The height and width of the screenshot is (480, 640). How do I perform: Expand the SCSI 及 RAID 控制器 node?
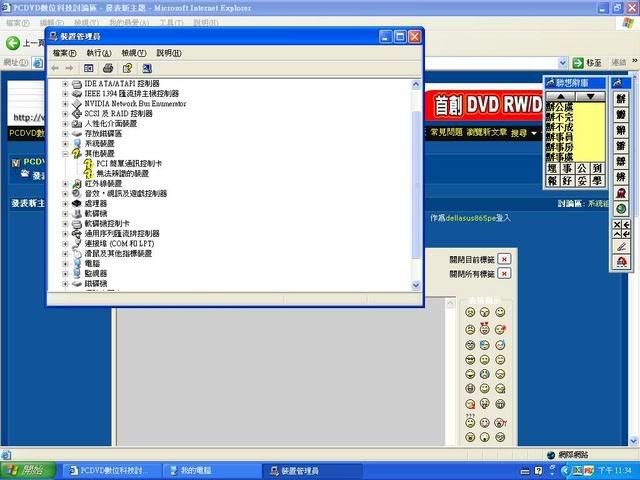point(65,113)
